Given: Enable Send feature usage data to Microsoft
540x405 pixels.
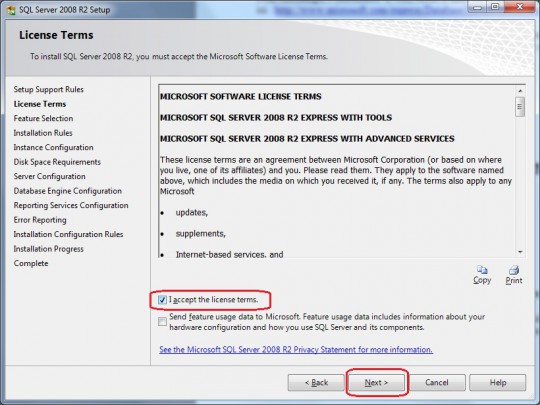Looking at the screenshot, I should (x=162, y=322).
